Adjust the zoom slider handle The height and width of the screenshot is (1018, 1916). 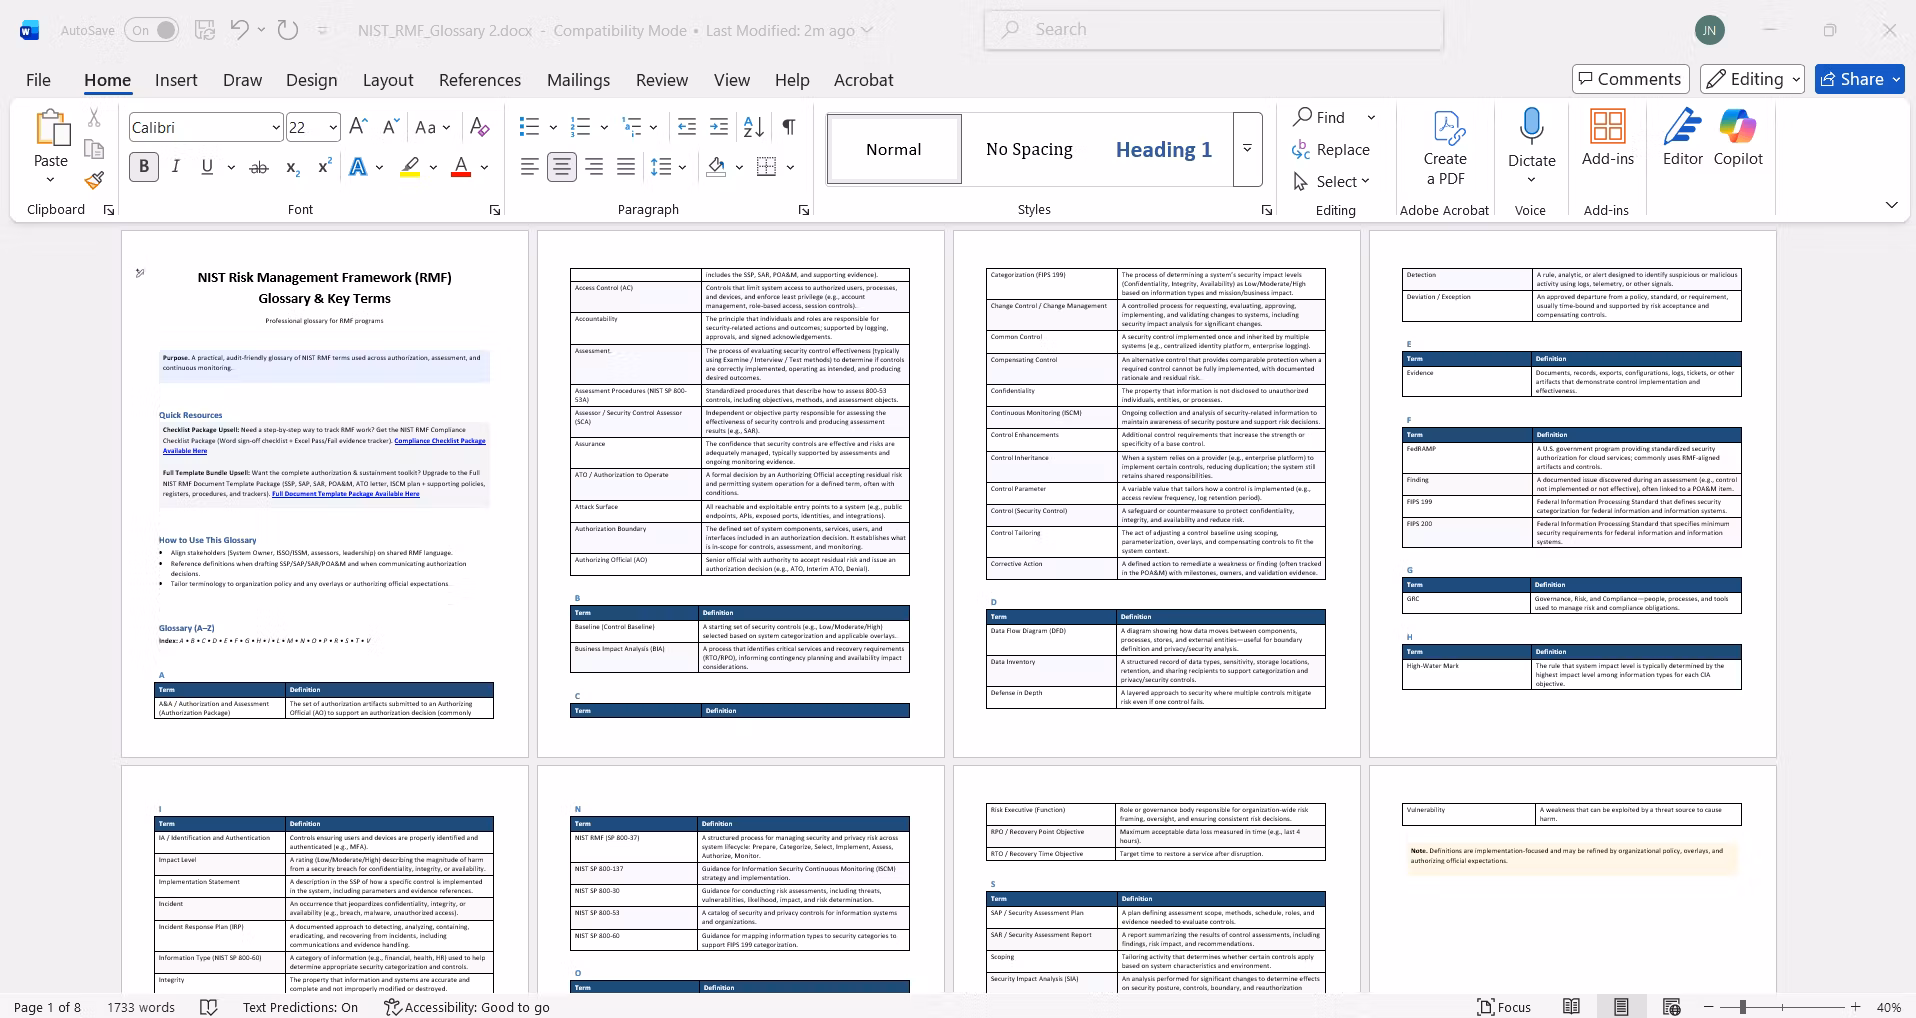coord(1742,1007)
